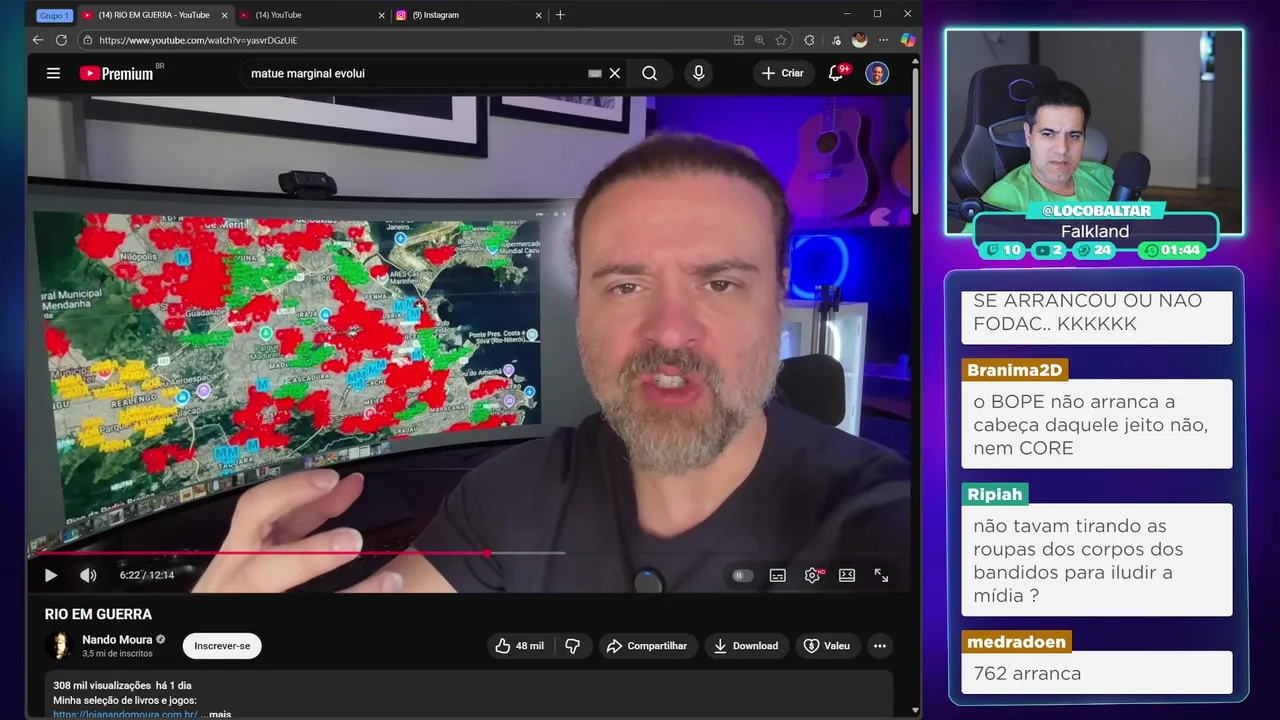This screenshot has height=720, width=1280.
Task: Open browser profile avatar
Action: tap(859, 40)
